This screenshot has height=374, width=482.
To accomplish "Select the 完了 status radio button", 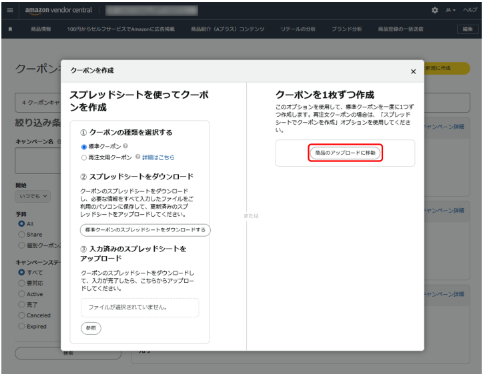I will pyautogui.click(x=22, y=305).
